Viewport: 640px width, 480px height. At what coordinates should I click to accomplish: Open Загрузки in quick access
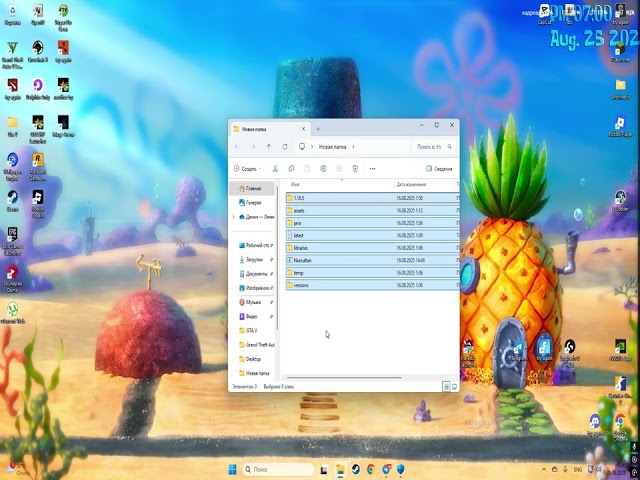click(256, 260)
